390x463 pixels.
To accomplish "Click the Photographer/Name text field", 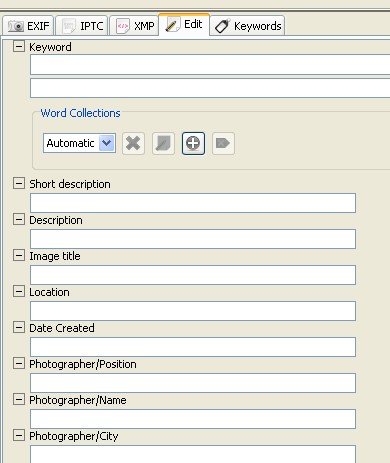I will click(193, 419).
